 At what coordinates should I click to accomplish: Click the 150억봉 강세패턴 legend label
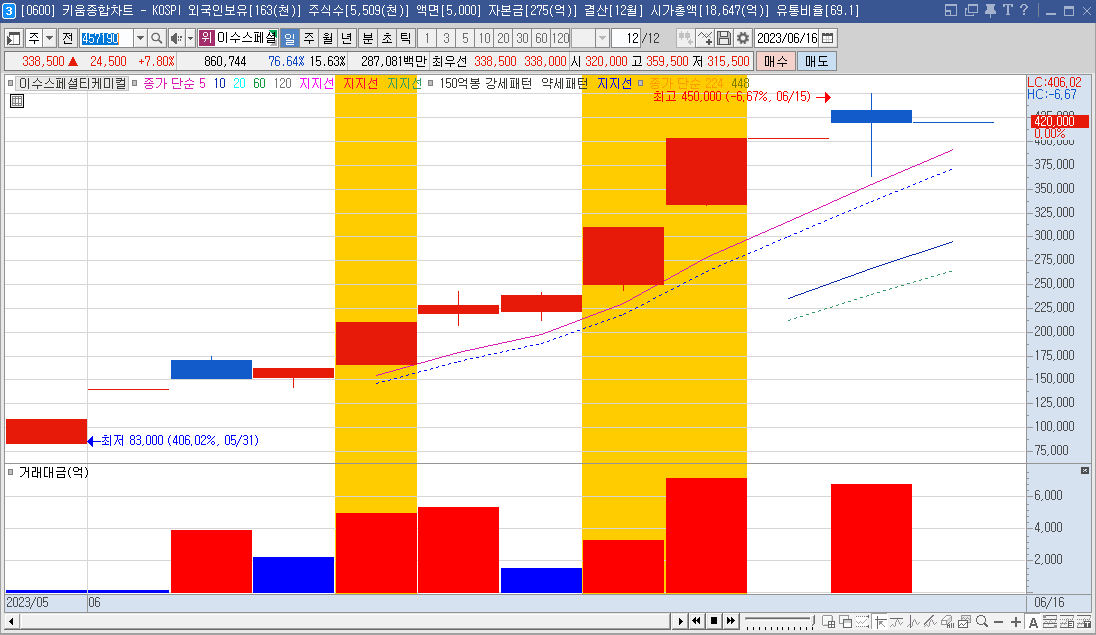pos(485,83)
